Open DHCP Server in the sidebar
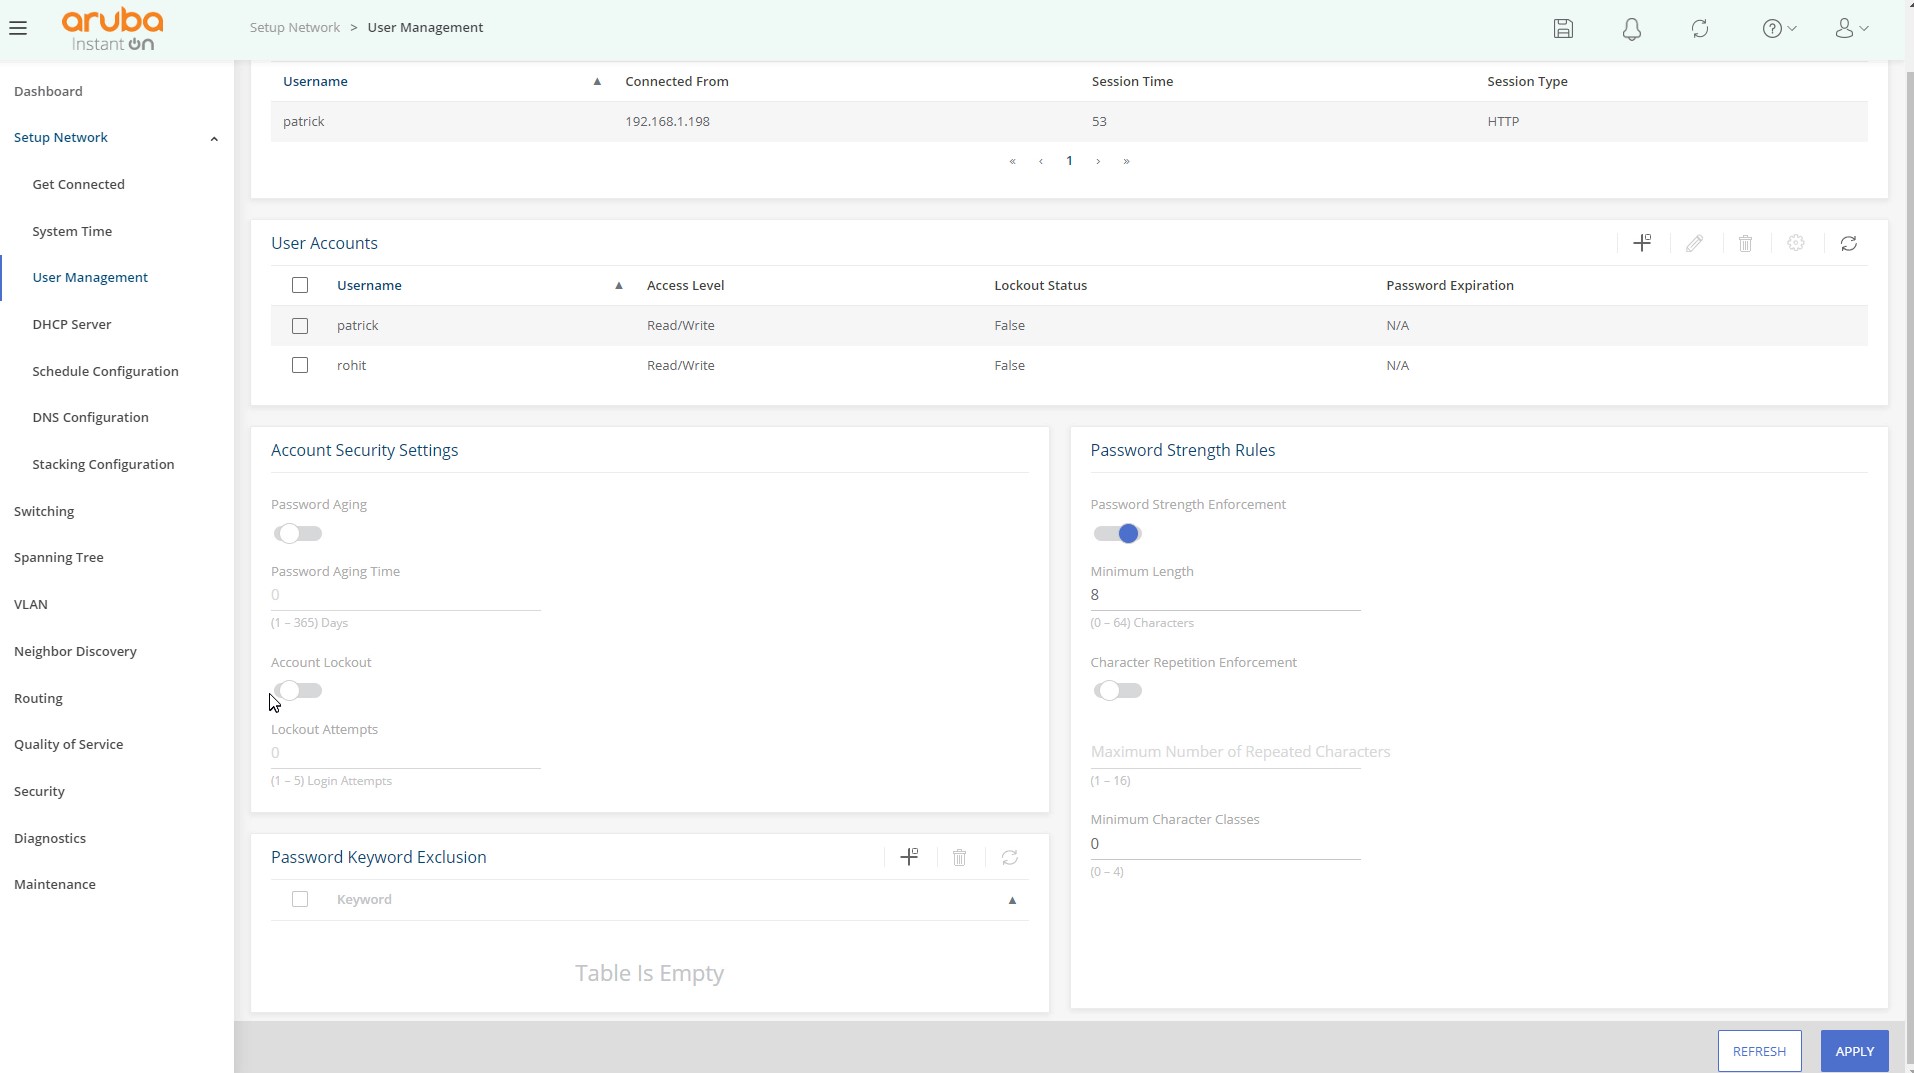This screenshot has width=1914, height=1073. [72, 324]
